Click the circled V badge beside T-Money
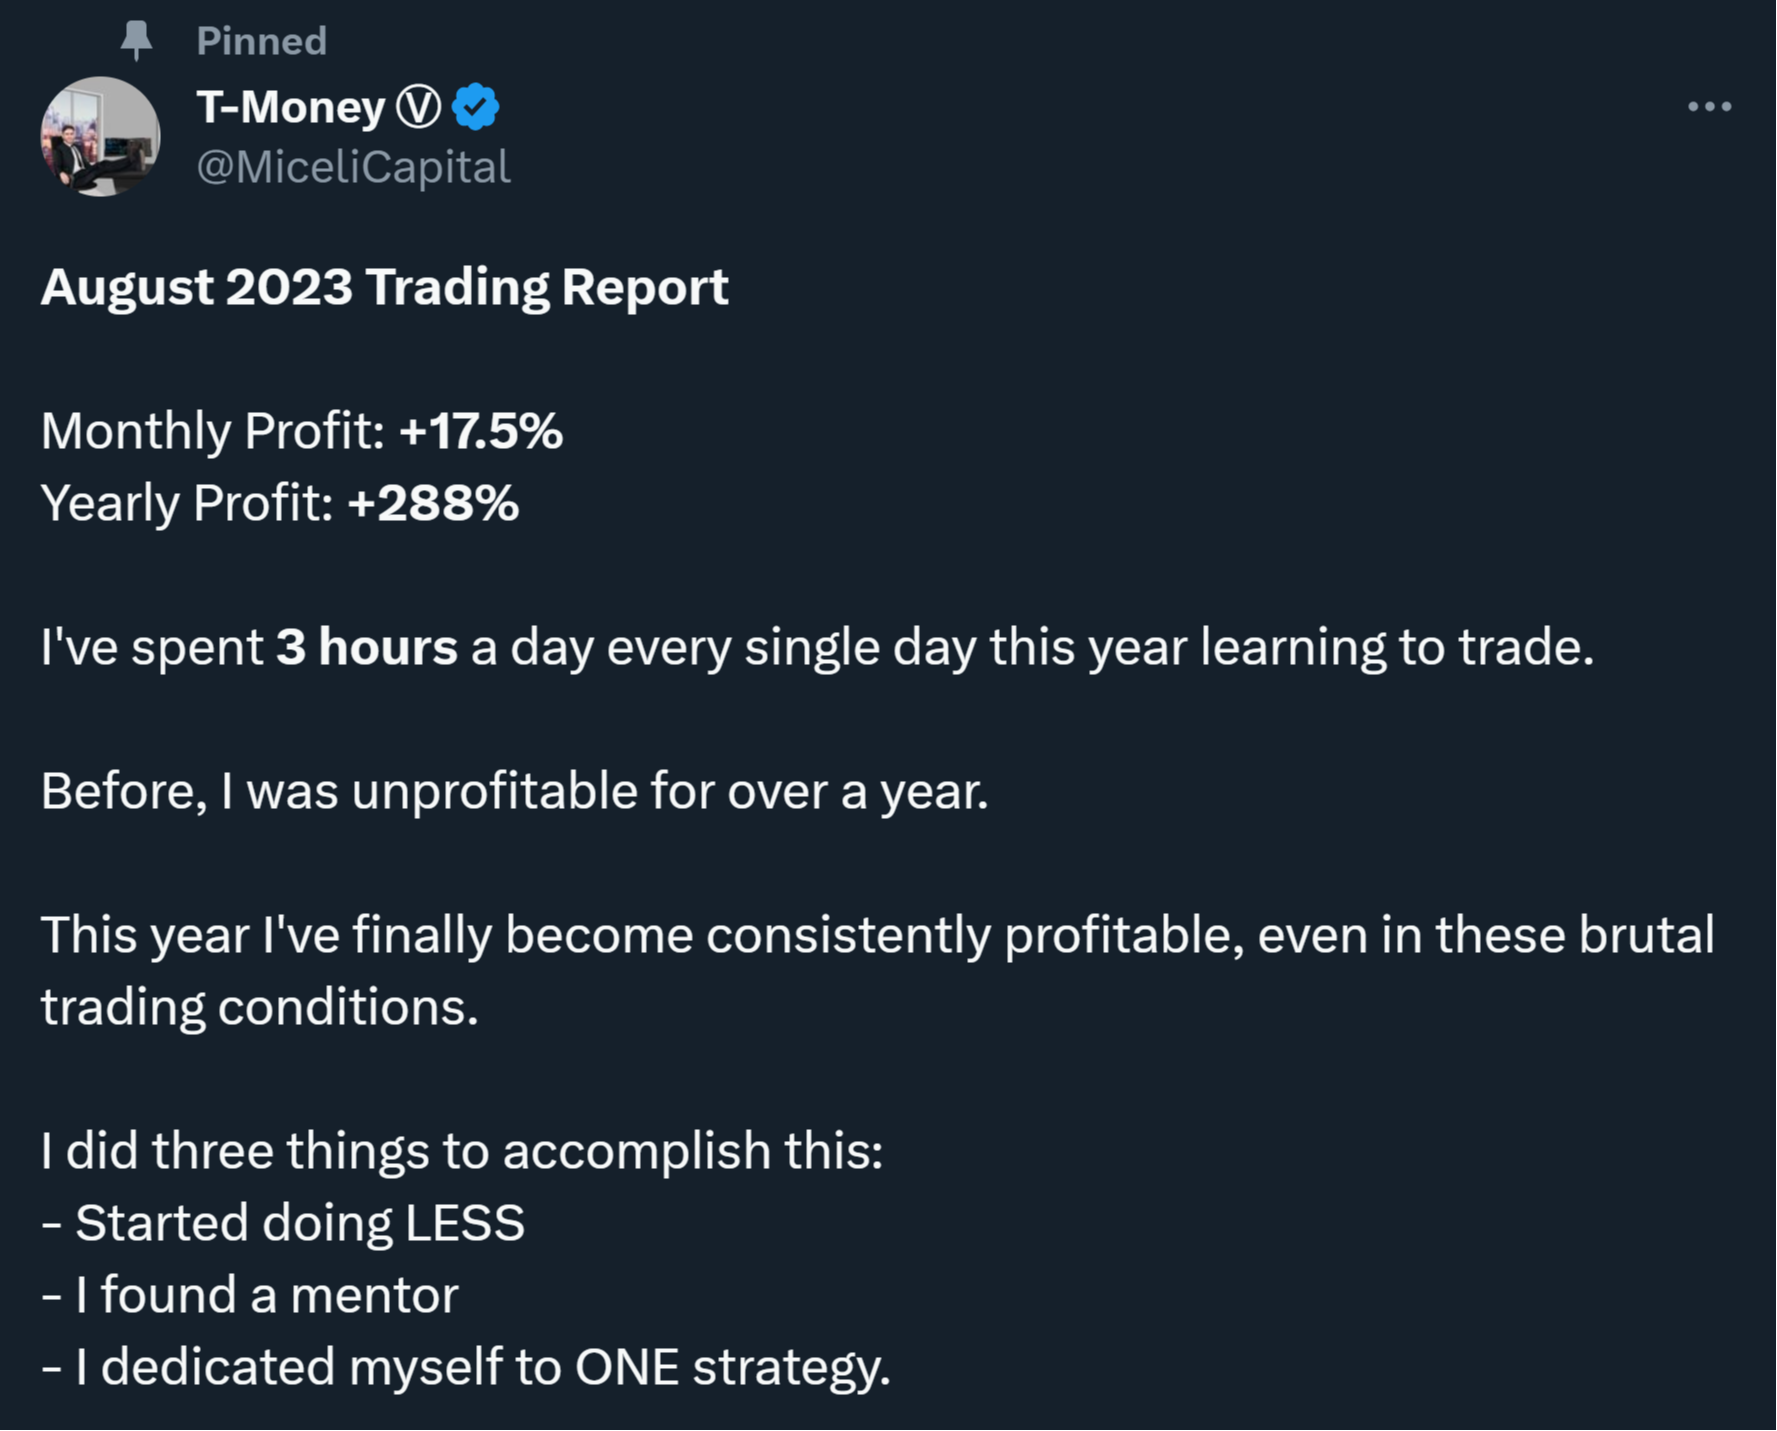1777x1431 pixels. [418, 107]
